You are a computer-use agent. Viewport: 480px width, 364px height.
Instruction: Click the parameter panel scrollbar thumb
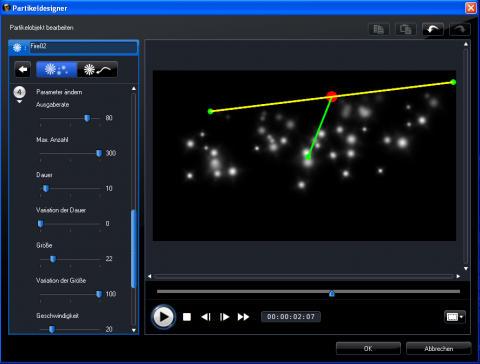click(134, 249)
